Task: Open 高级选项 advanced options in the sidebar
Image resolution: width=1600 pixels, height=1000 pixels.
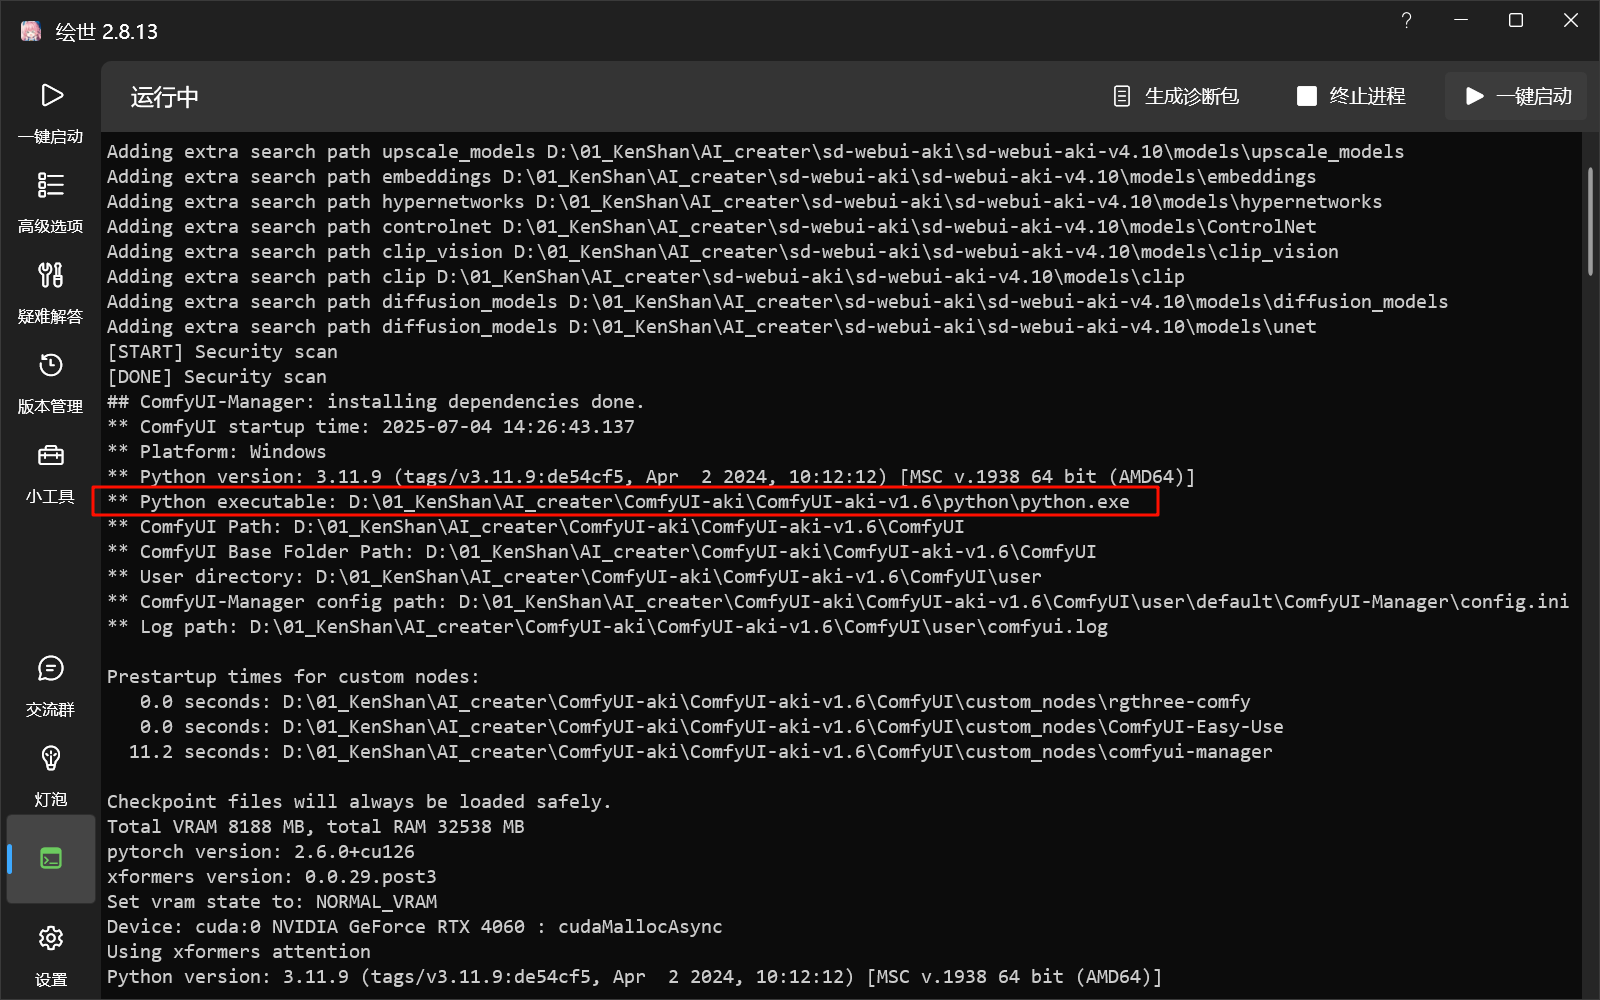Action: click(x=51, y=202)
